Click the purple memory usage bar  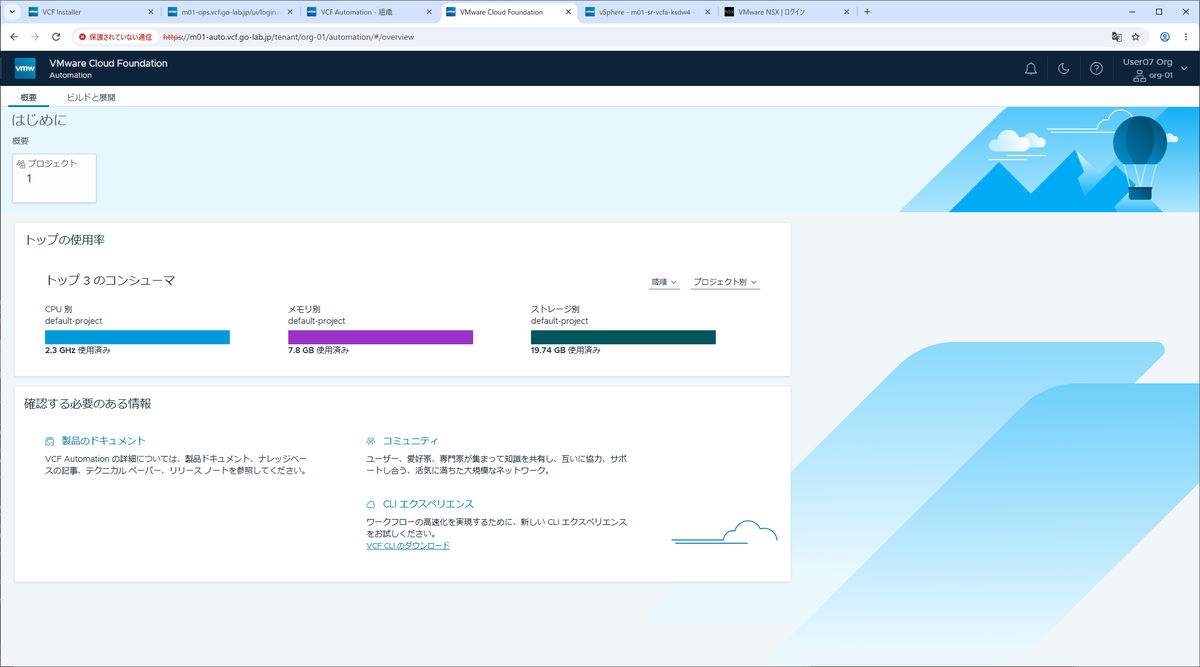[x=380, y=337]
